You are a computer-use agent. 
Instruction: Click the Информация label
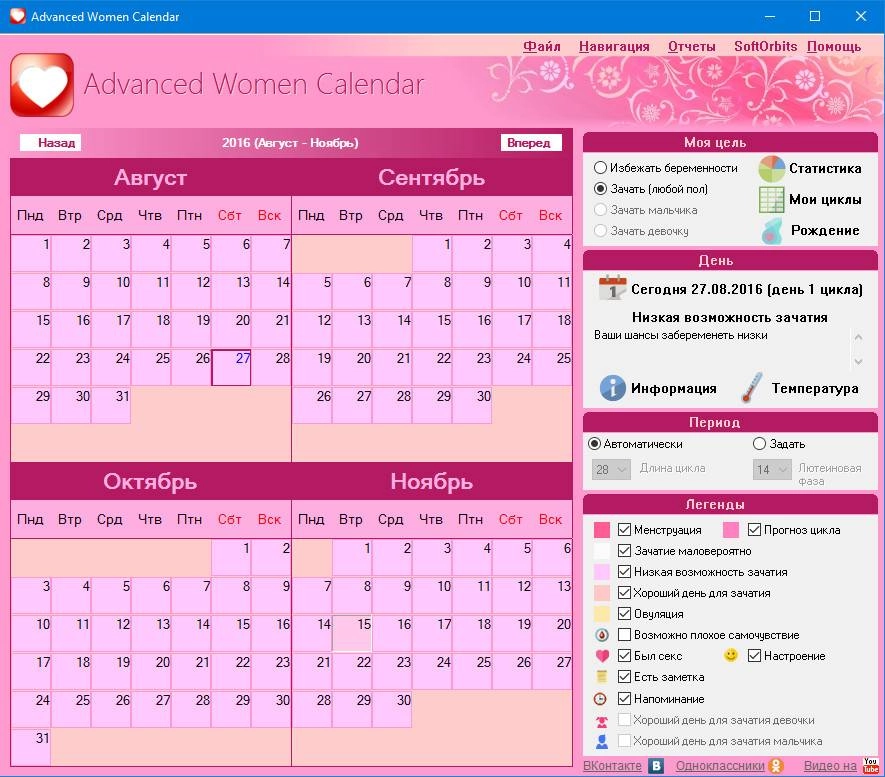pos(673,388)
